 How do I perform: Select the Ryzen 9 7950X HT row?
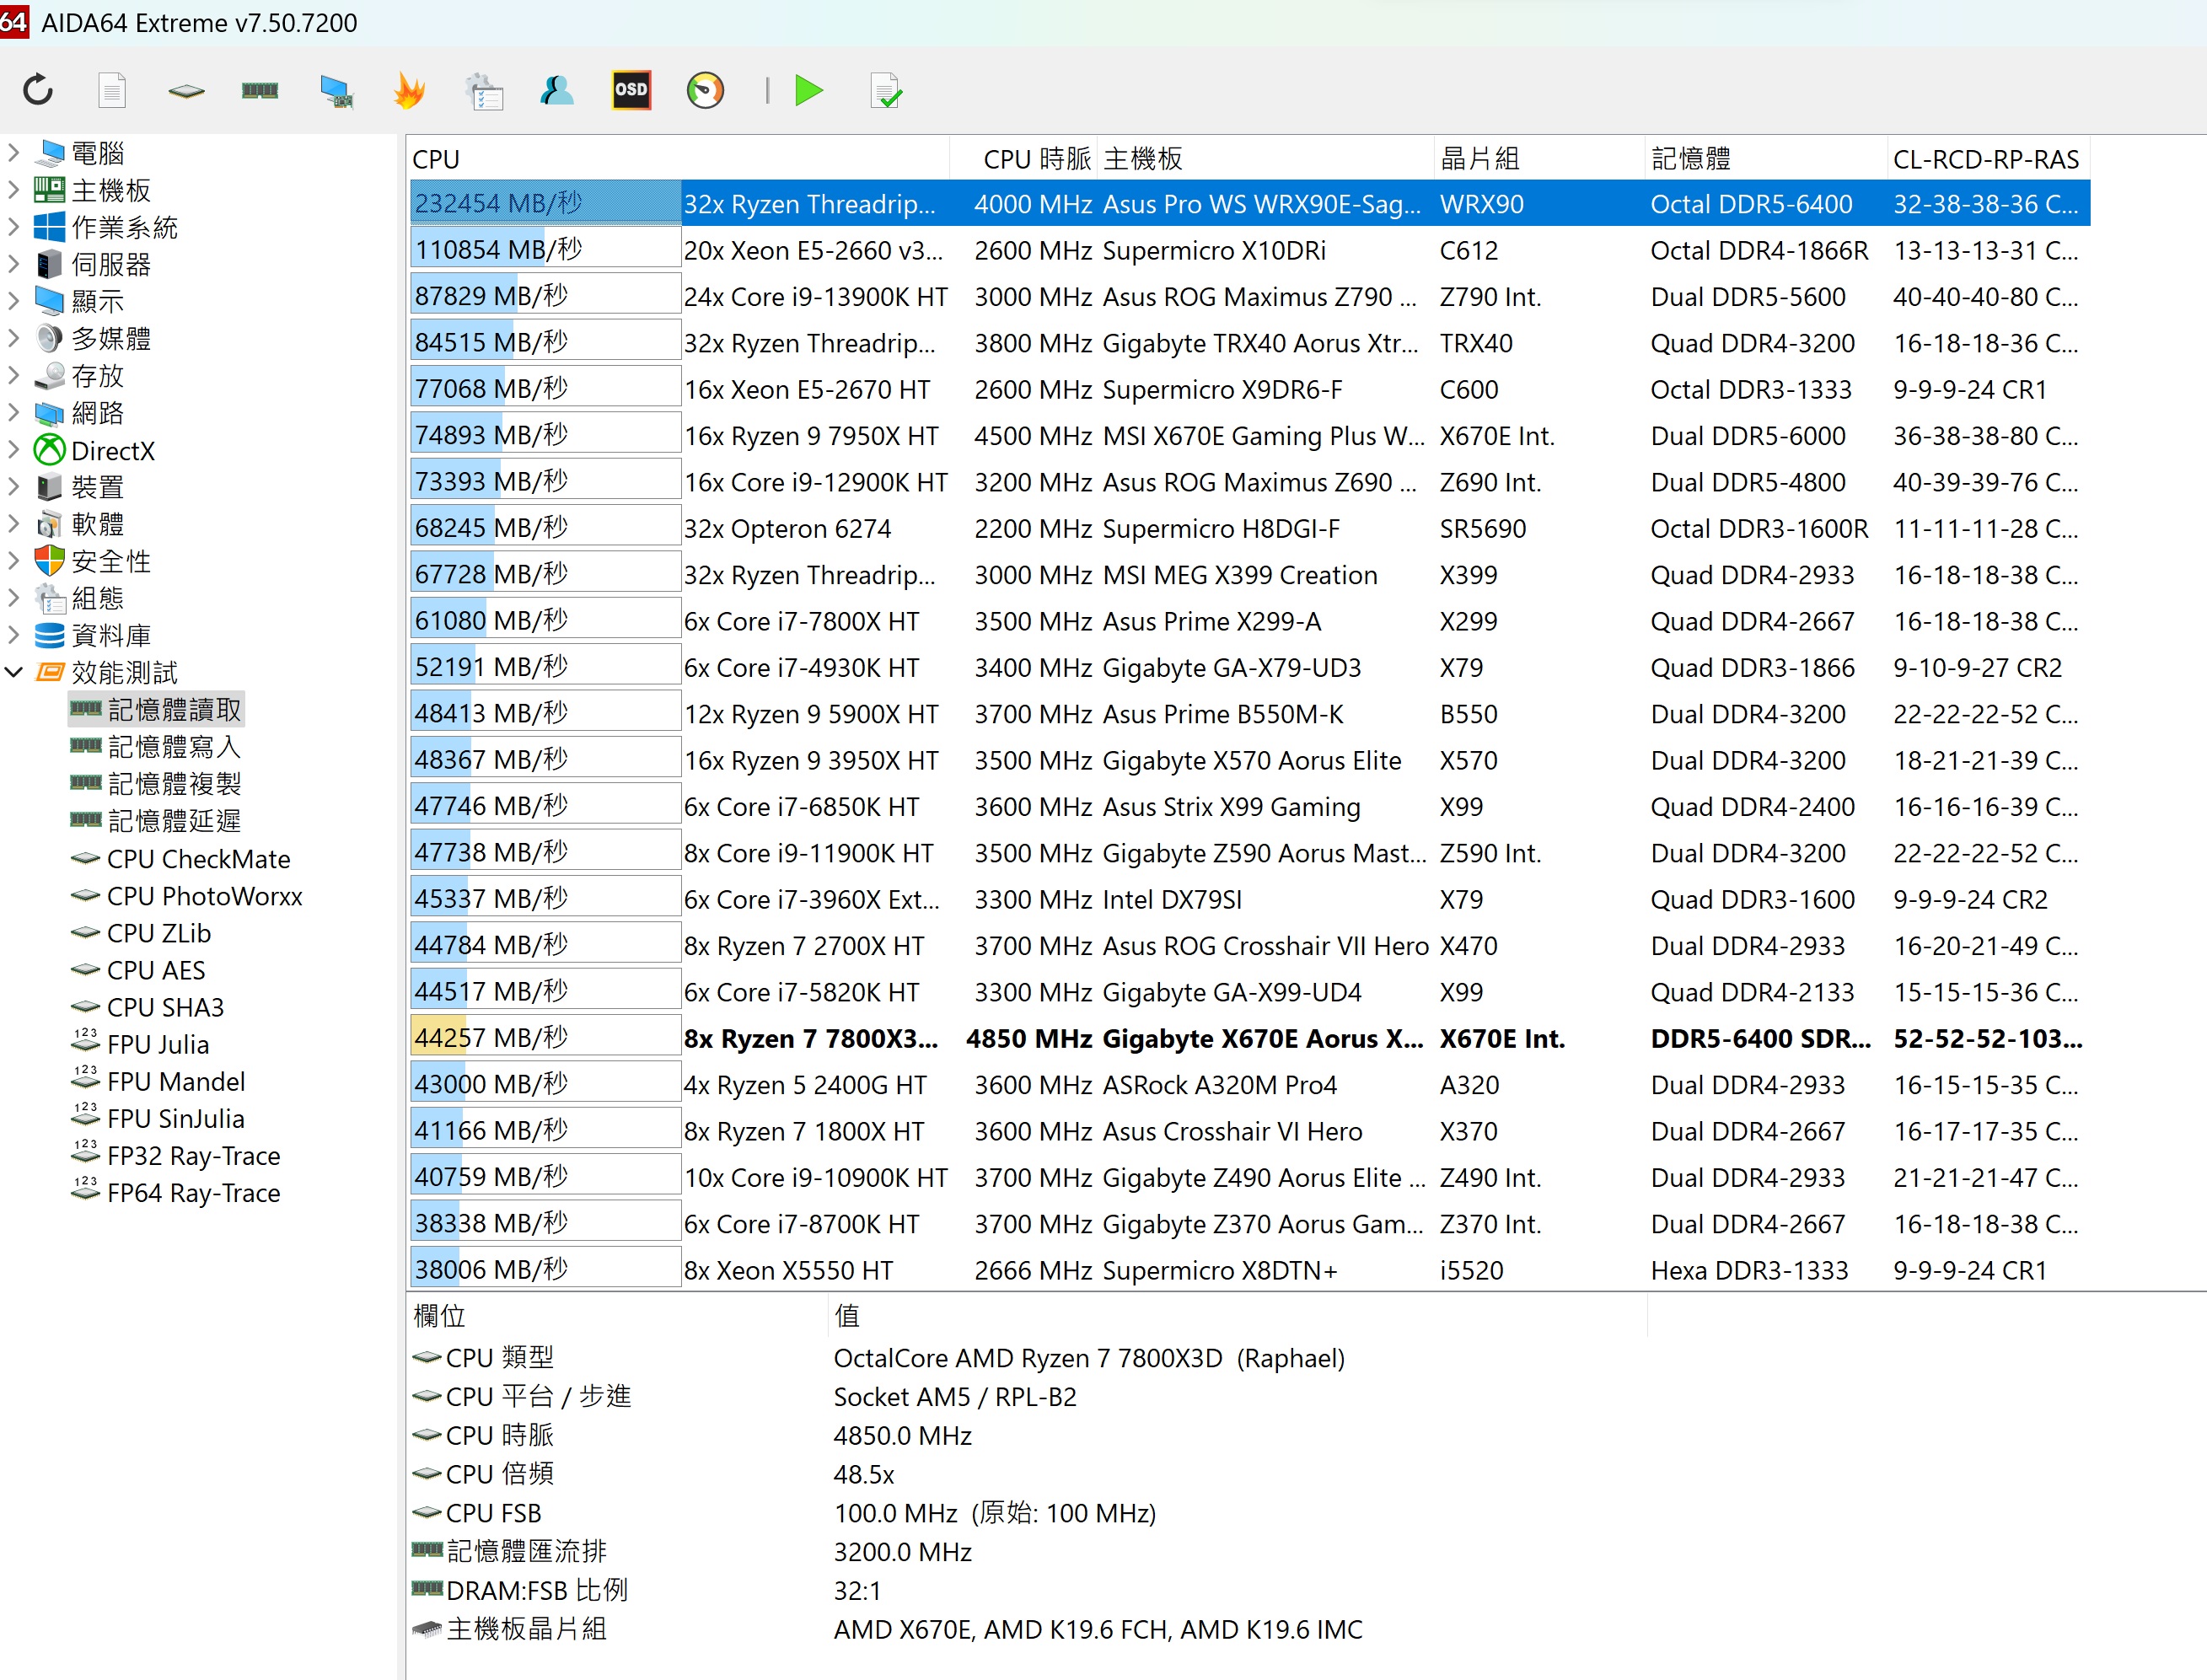(x=1249, y=435)
